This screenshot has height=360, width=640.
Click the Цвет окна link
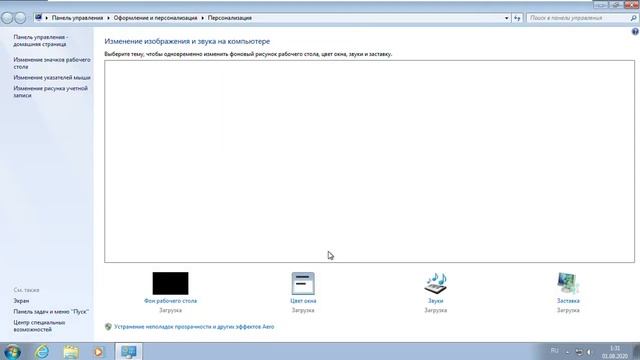(303, 301)
